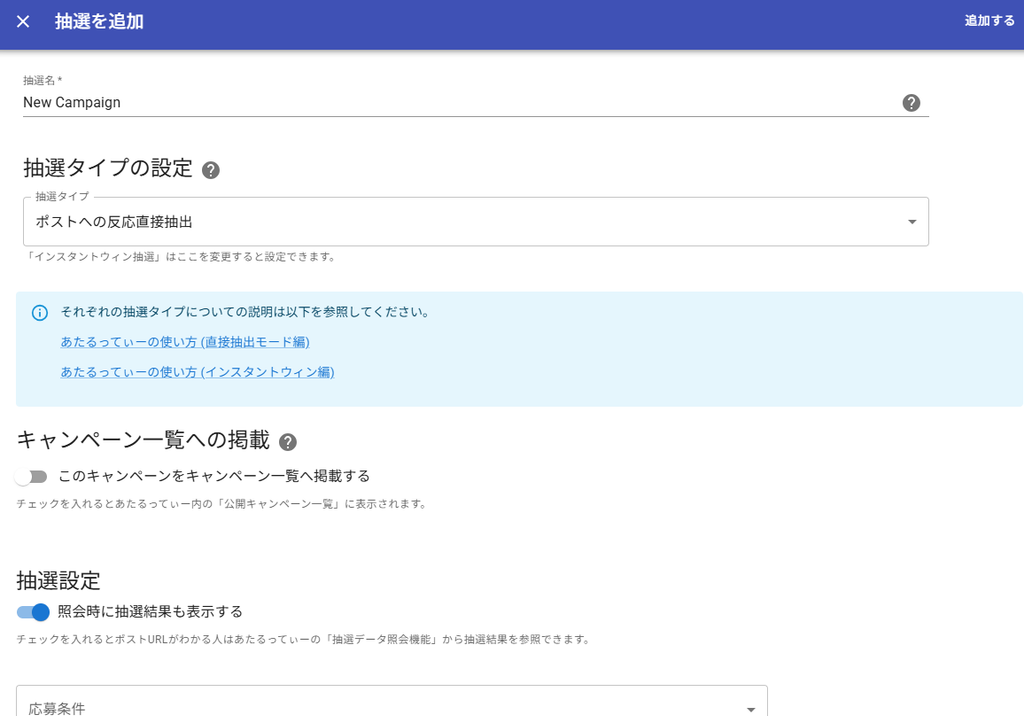This screenshot has height=716, width=1024.
Task: Open the 直接抽出モード編 usage guide link
Action: (x=185, y=342)
